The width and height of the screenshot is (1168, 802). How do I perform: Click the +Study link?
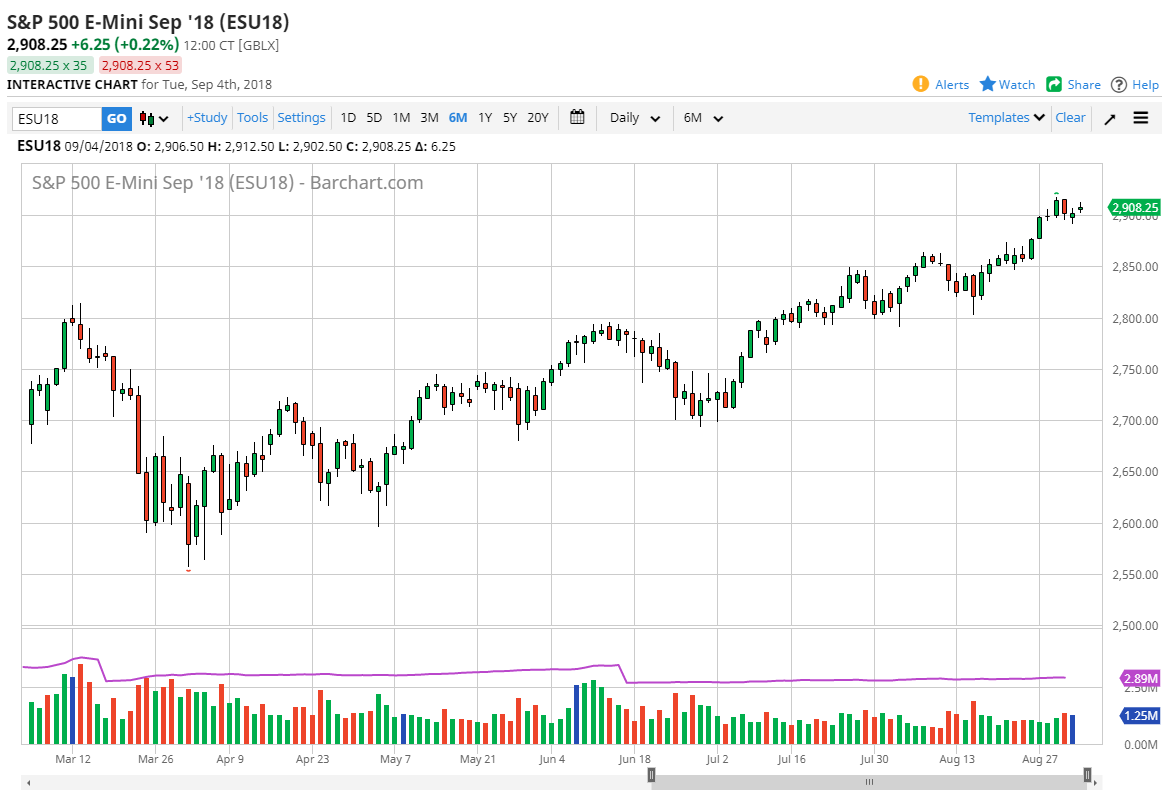coord(206,117)
